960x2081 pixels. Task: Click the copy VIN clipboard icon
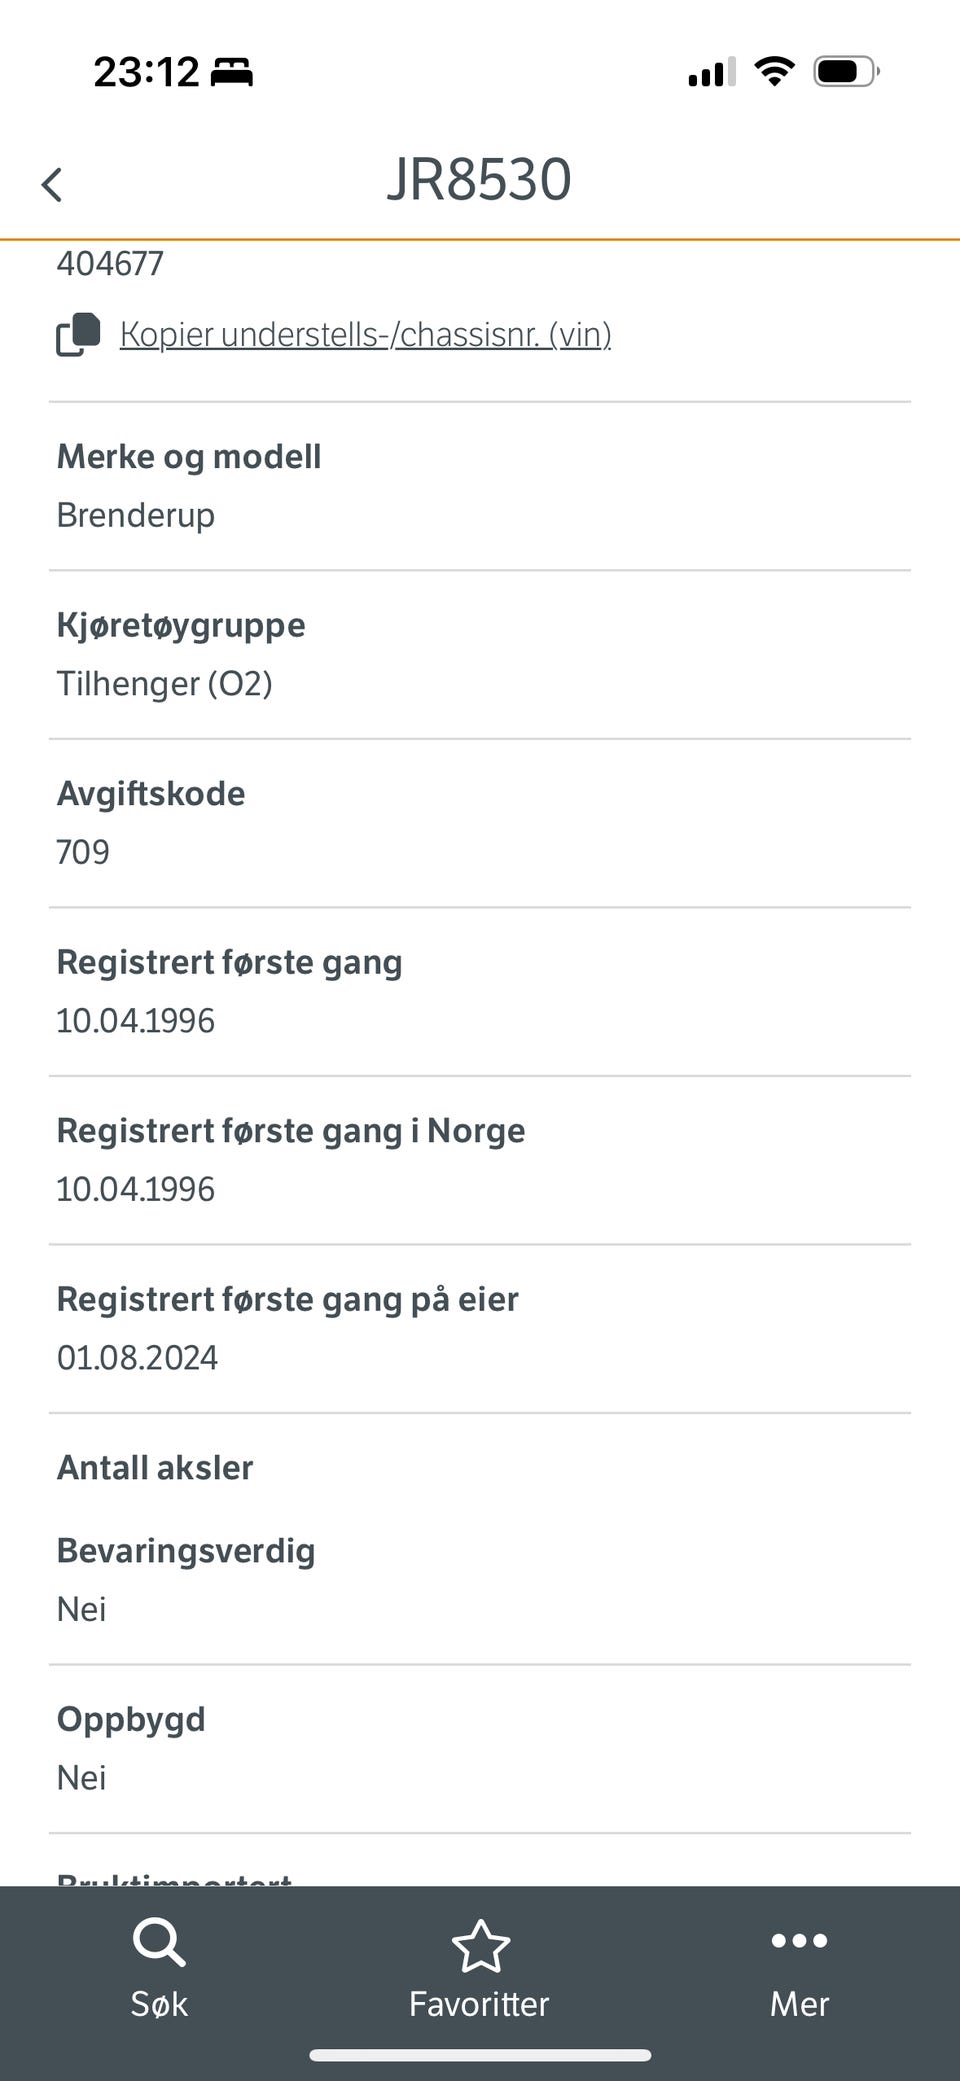(78, 334)
